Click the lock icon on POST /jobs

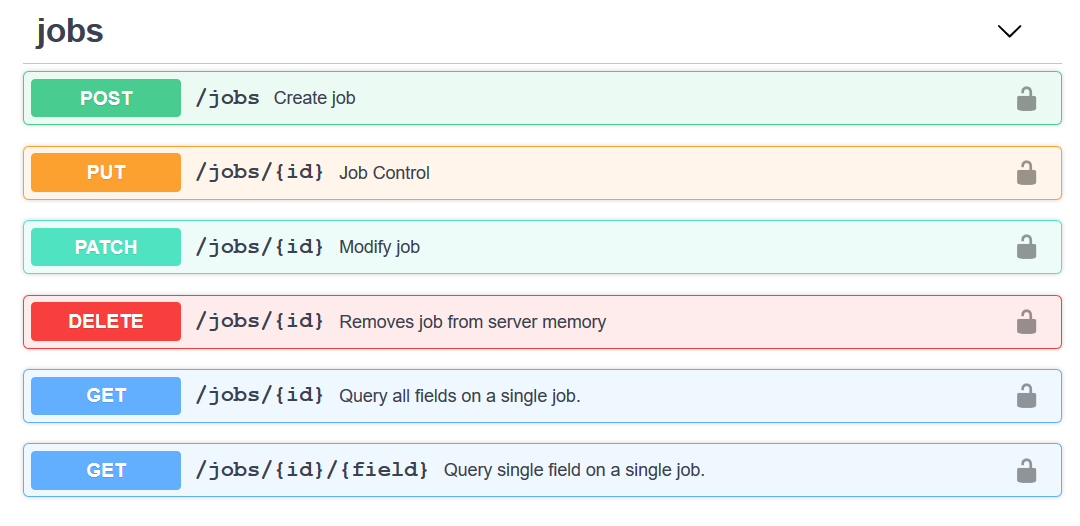tap(1026, 98)
